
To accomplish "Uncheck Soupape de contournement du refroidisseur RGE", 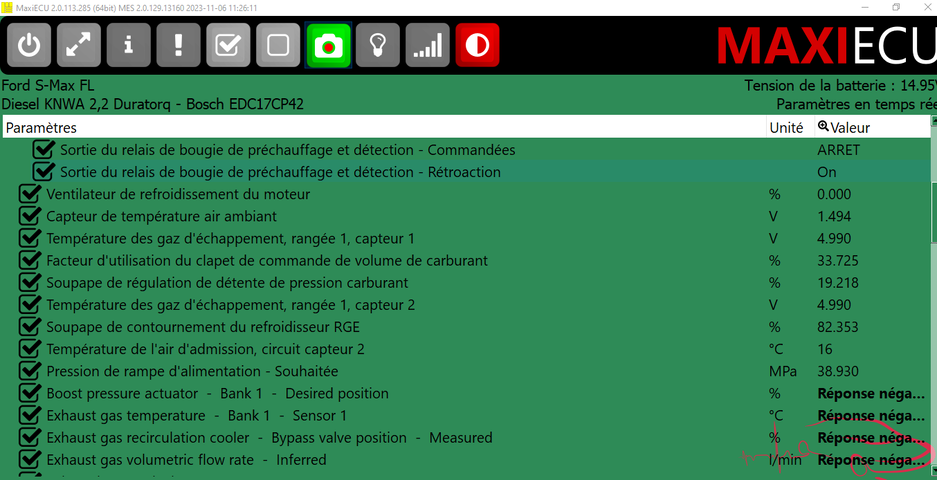I will click(x=30, y=326).
